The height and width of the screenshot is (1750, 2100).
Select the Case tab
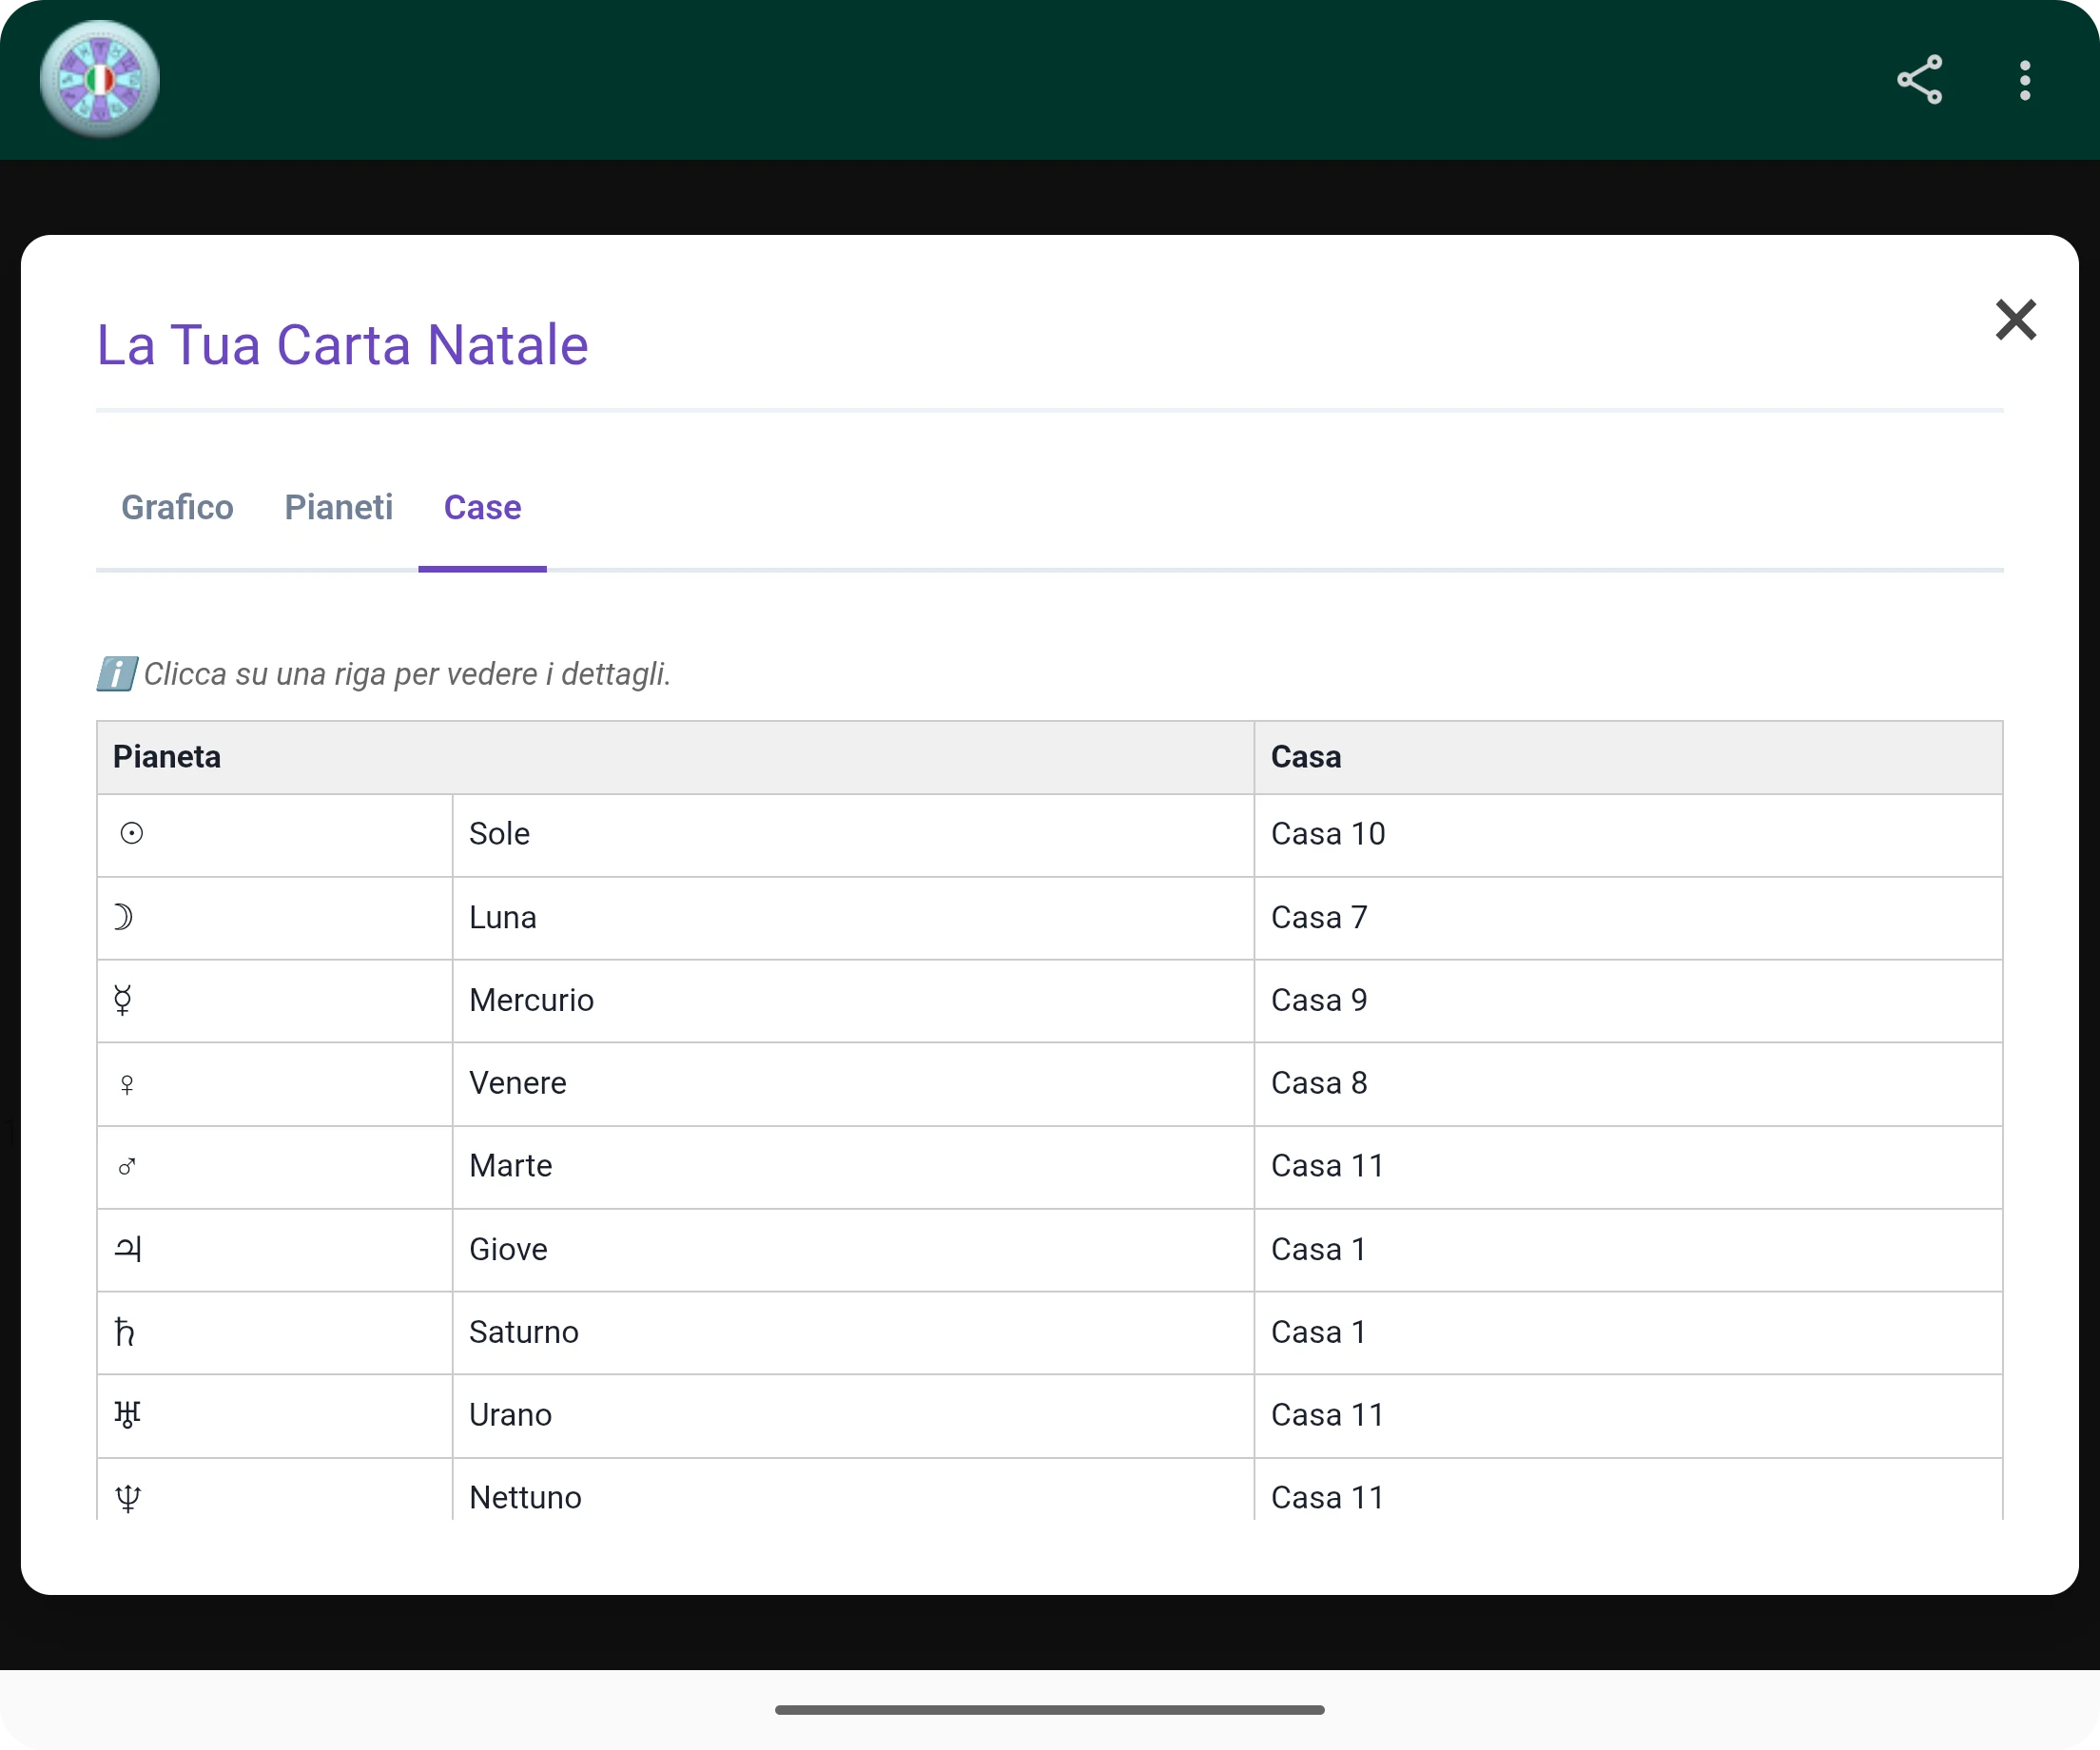click(x=482, y=507)
